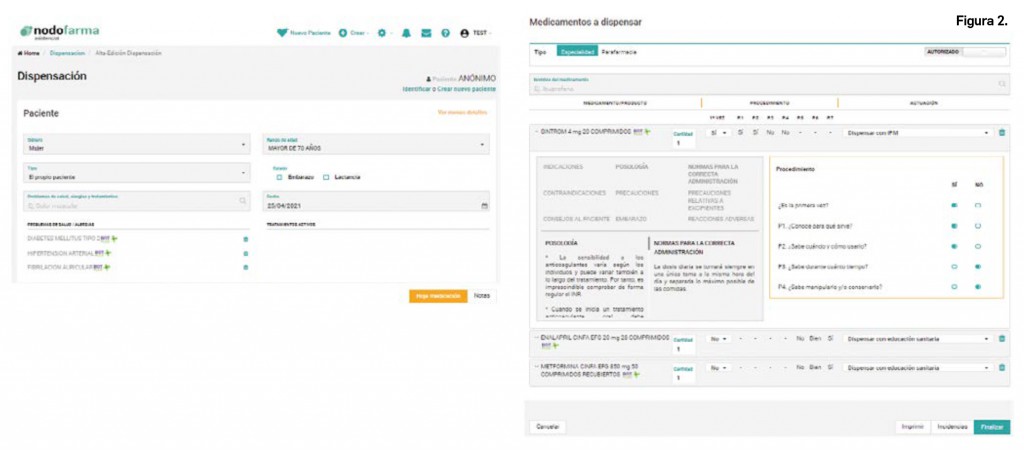Screen dimensions: 1024x451
Task: Select NO for '¿Es la primera vez?'
Action: [x=977, y=205]
